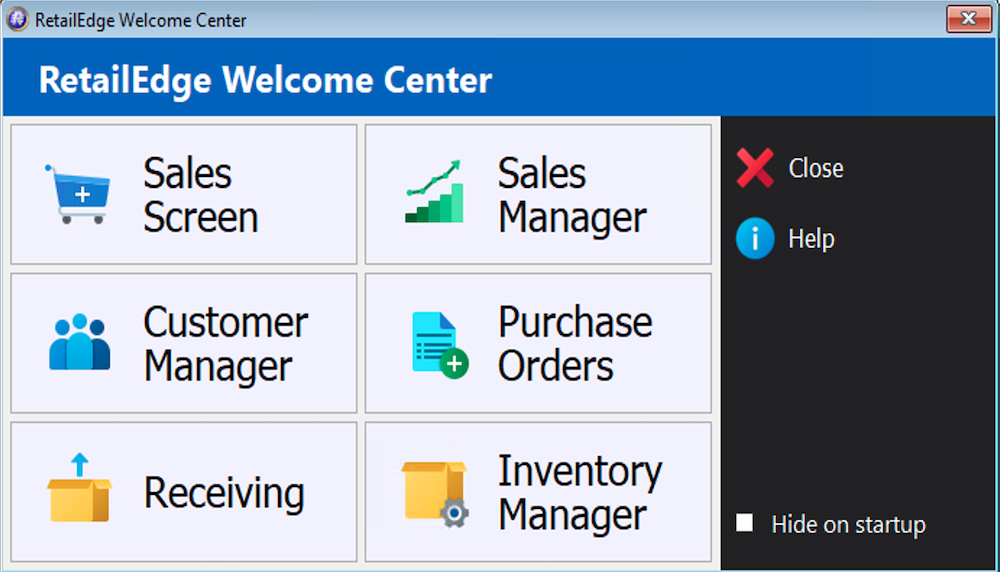Click the blue people group icon
Viewport: 1000px width, 572px height.
(79, 342)
